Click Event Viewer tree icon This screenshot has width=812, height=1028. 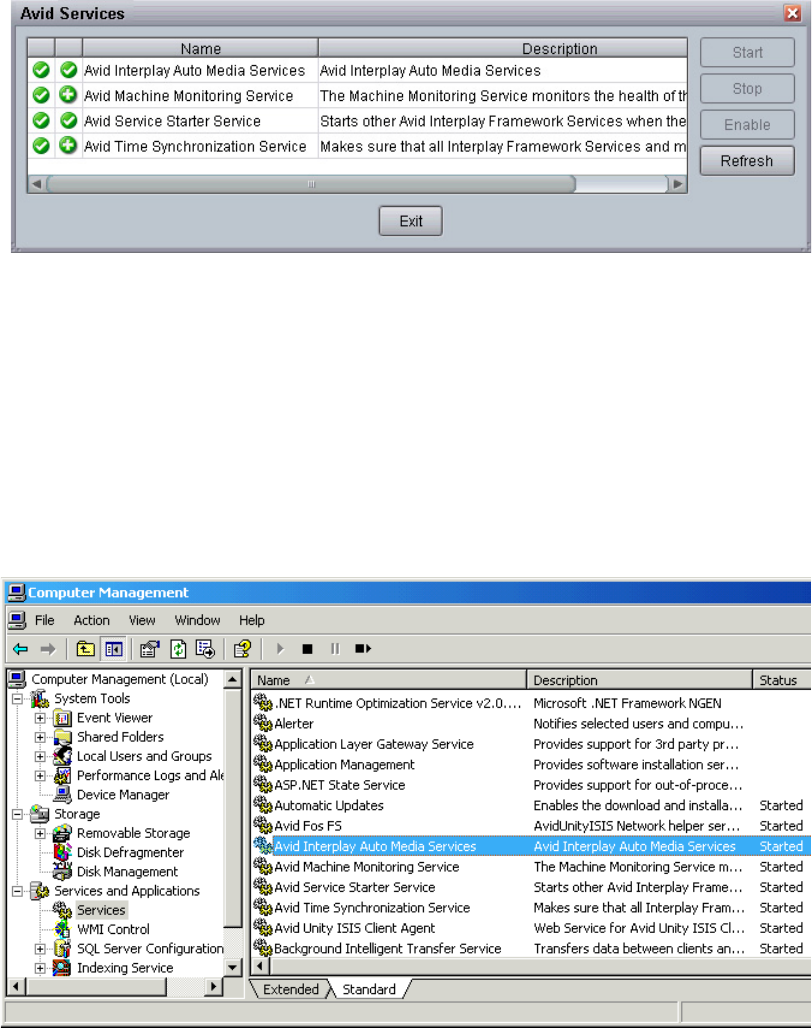coord(62,718)
